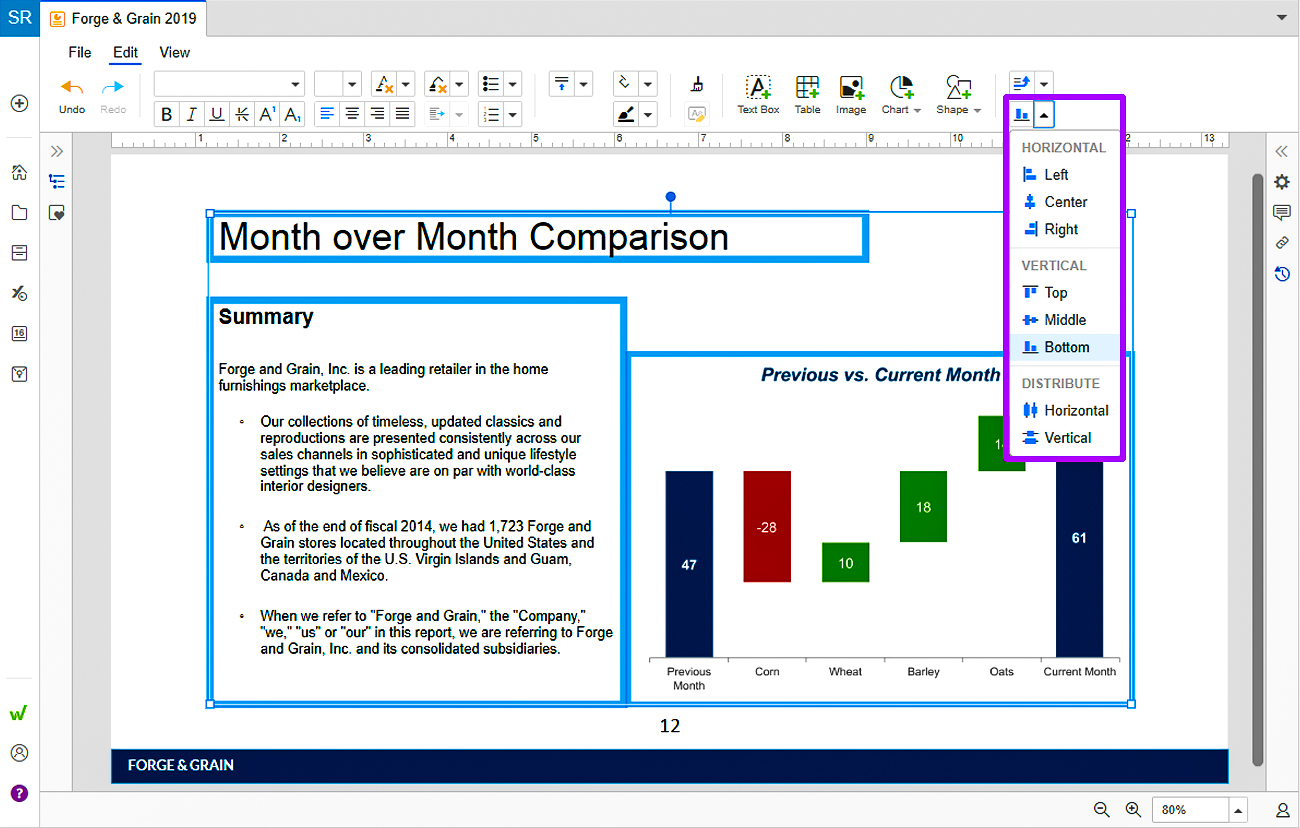Choose Center horizontal alignment
The height and width of the screenshot is (828, 1300).
[1065, 202]
